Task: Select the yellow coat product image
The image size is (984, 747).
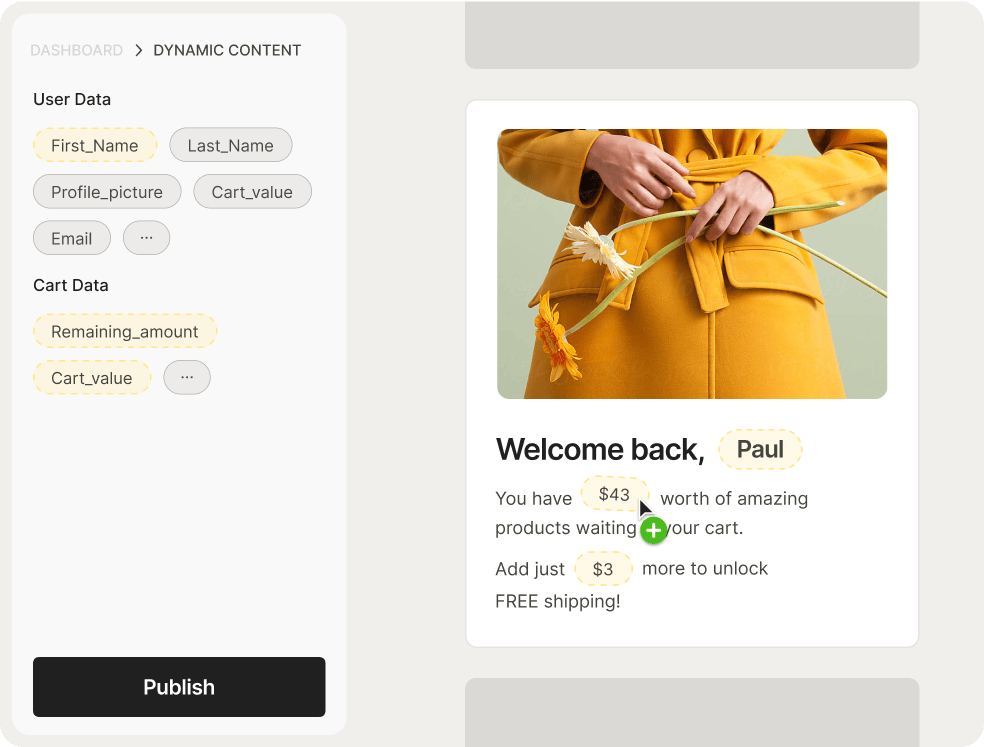Action: coord(692,264)
